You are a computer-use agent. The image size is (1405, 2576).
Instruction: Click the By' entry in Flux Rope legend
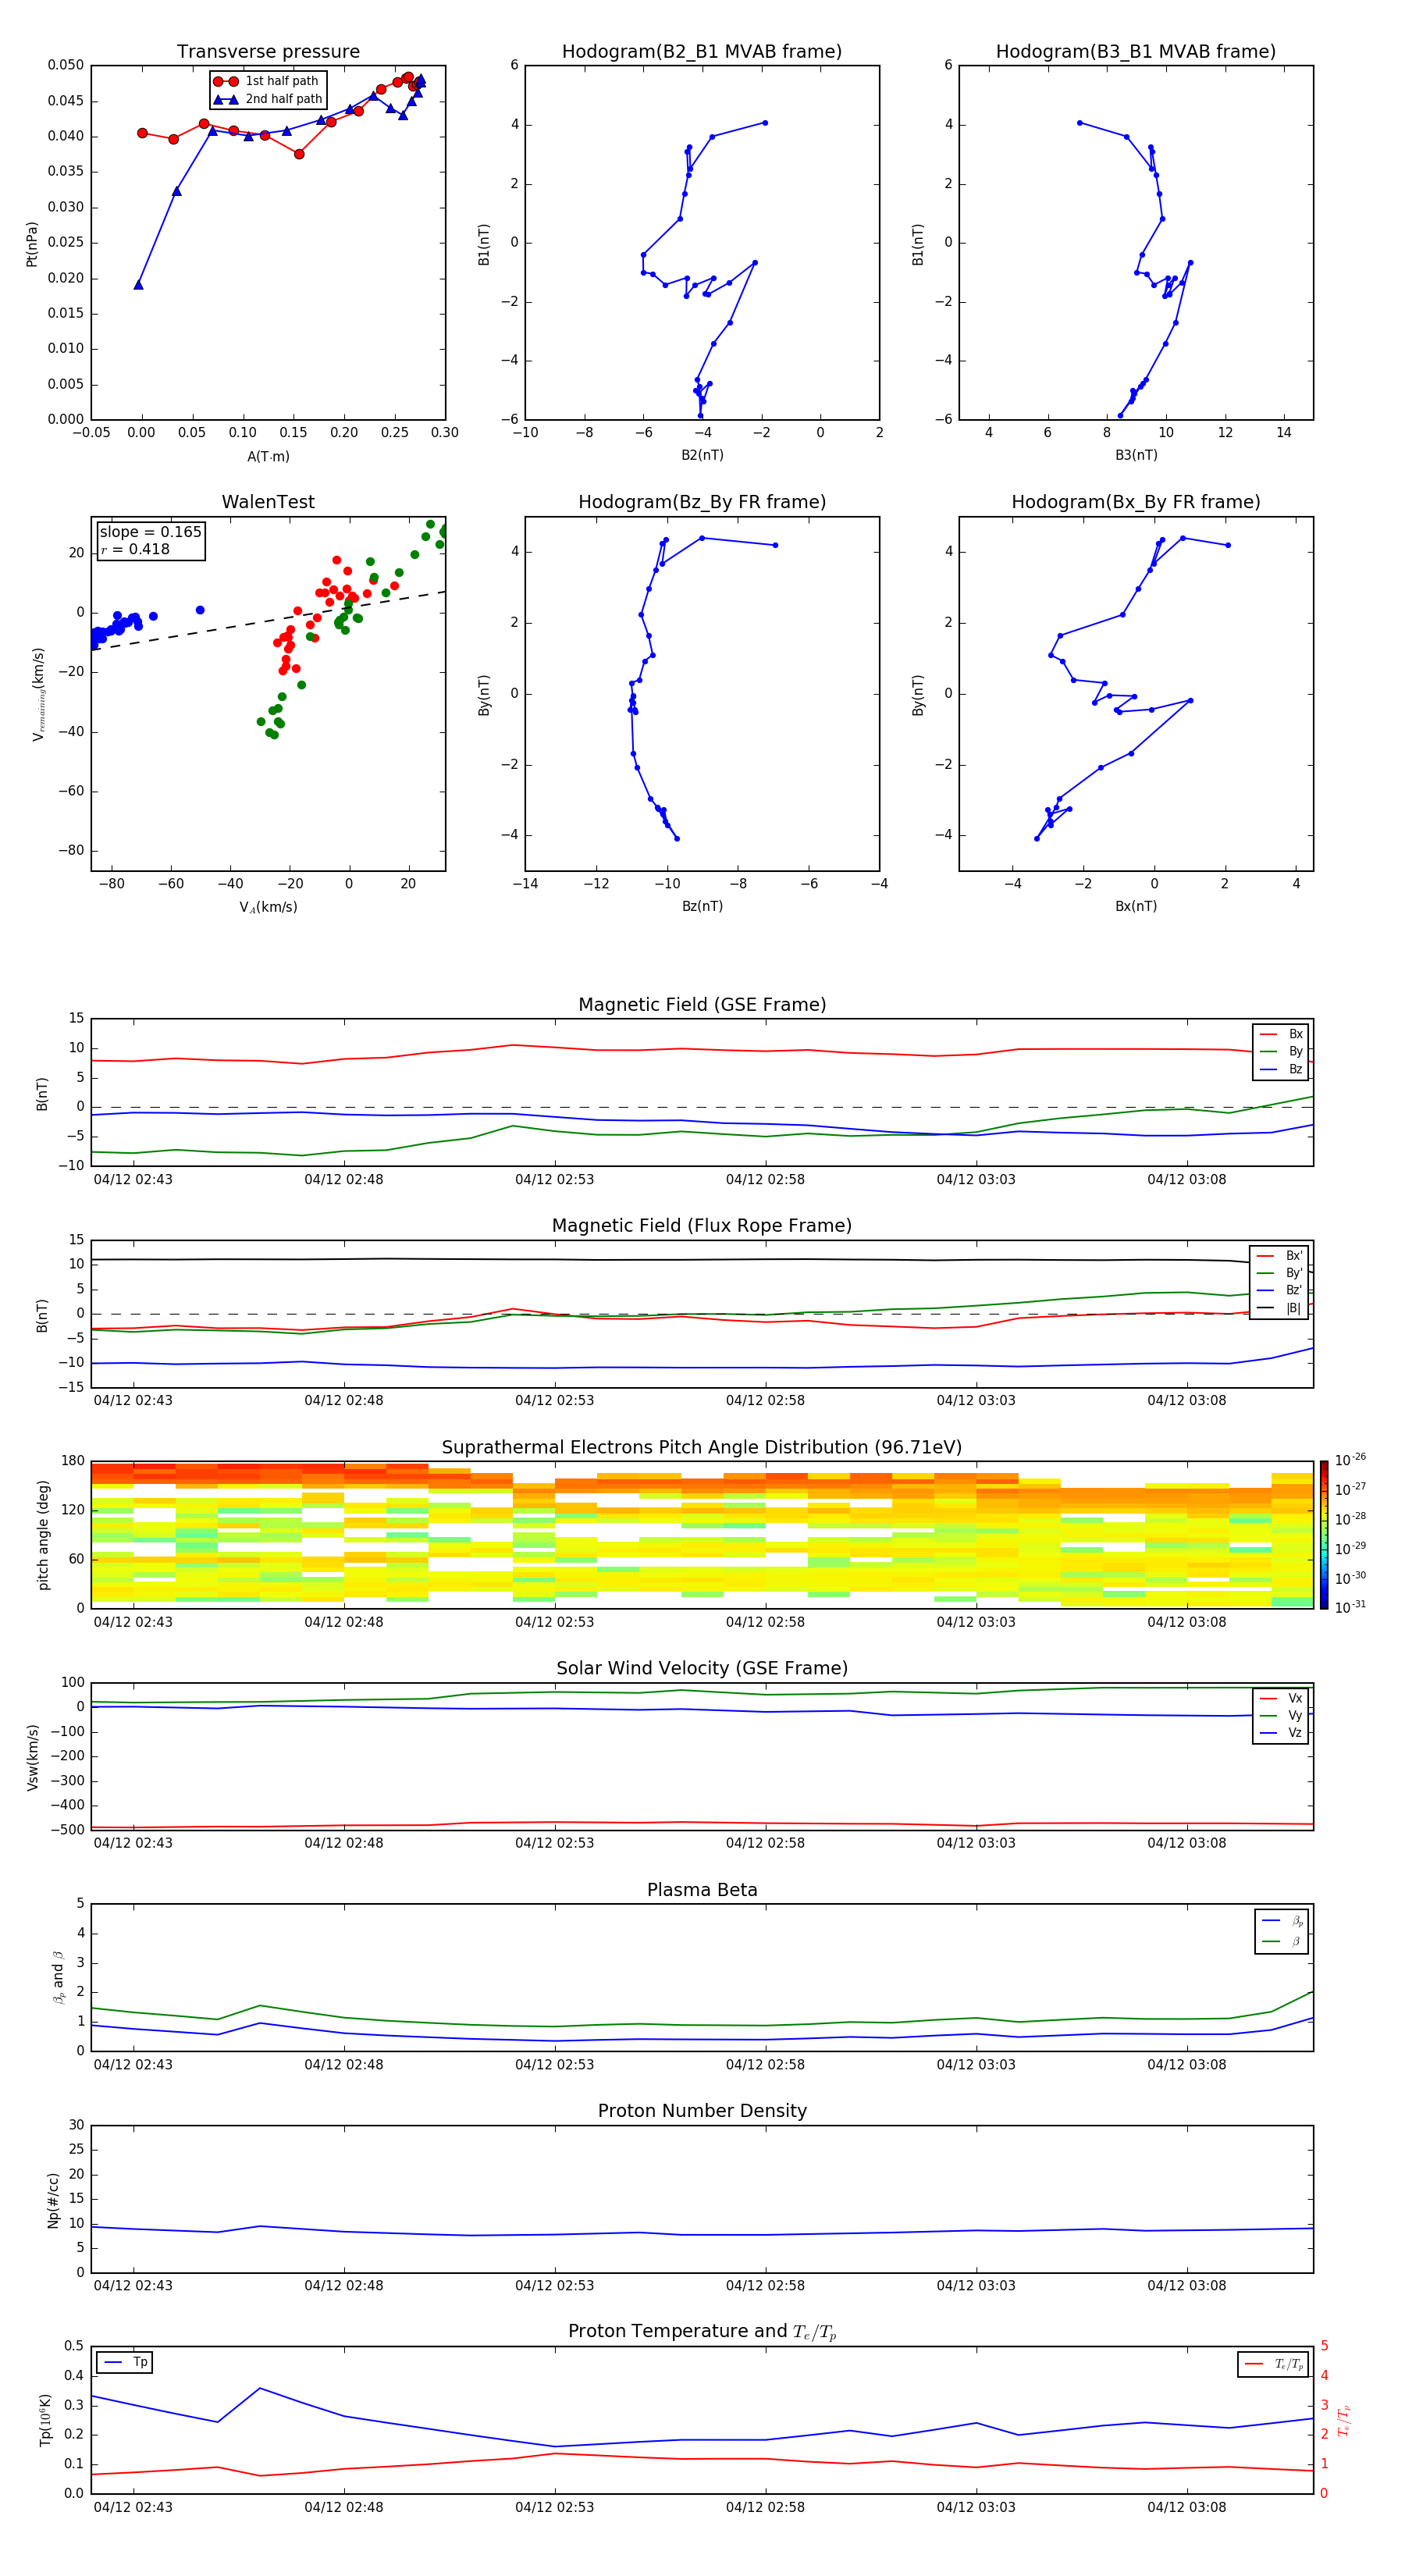(x=1279, y=1273)
